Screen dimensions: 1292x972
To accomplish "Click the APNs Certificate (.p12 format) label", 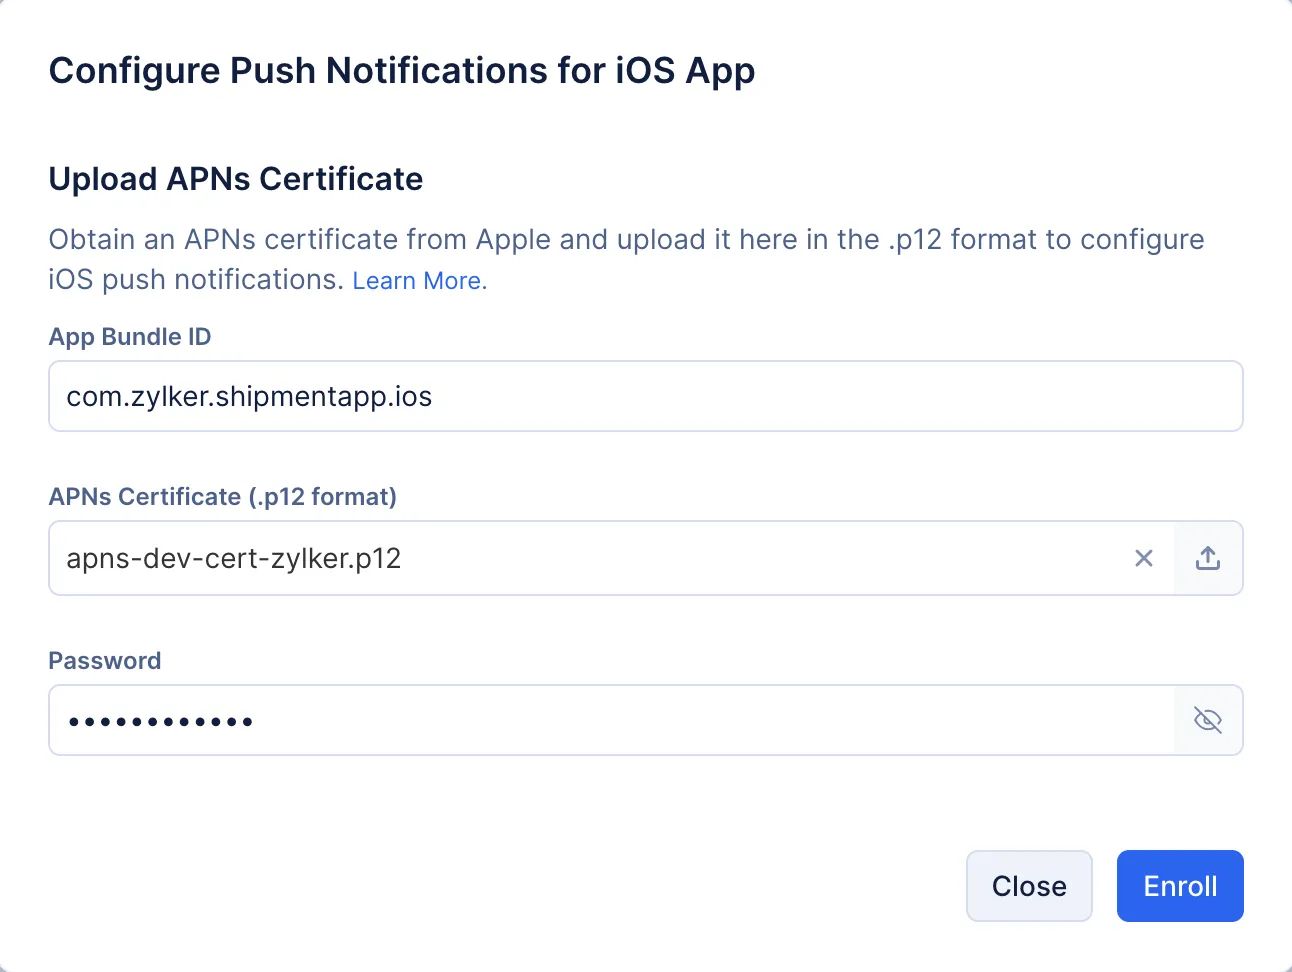I will (223, 497).
